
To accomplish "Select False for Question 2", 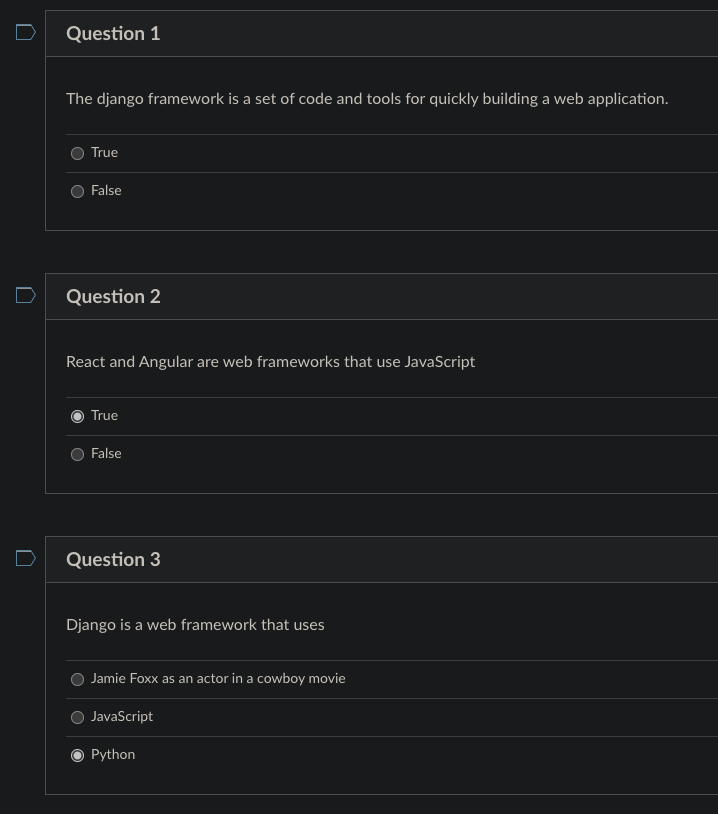I will 77,454.
